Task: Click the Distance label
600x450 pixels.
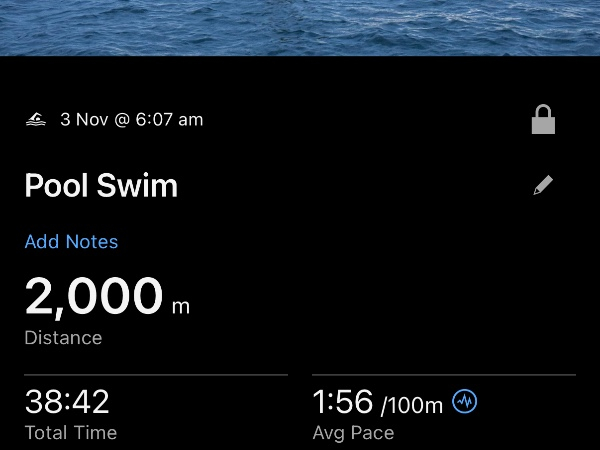Action: [63, 338]
